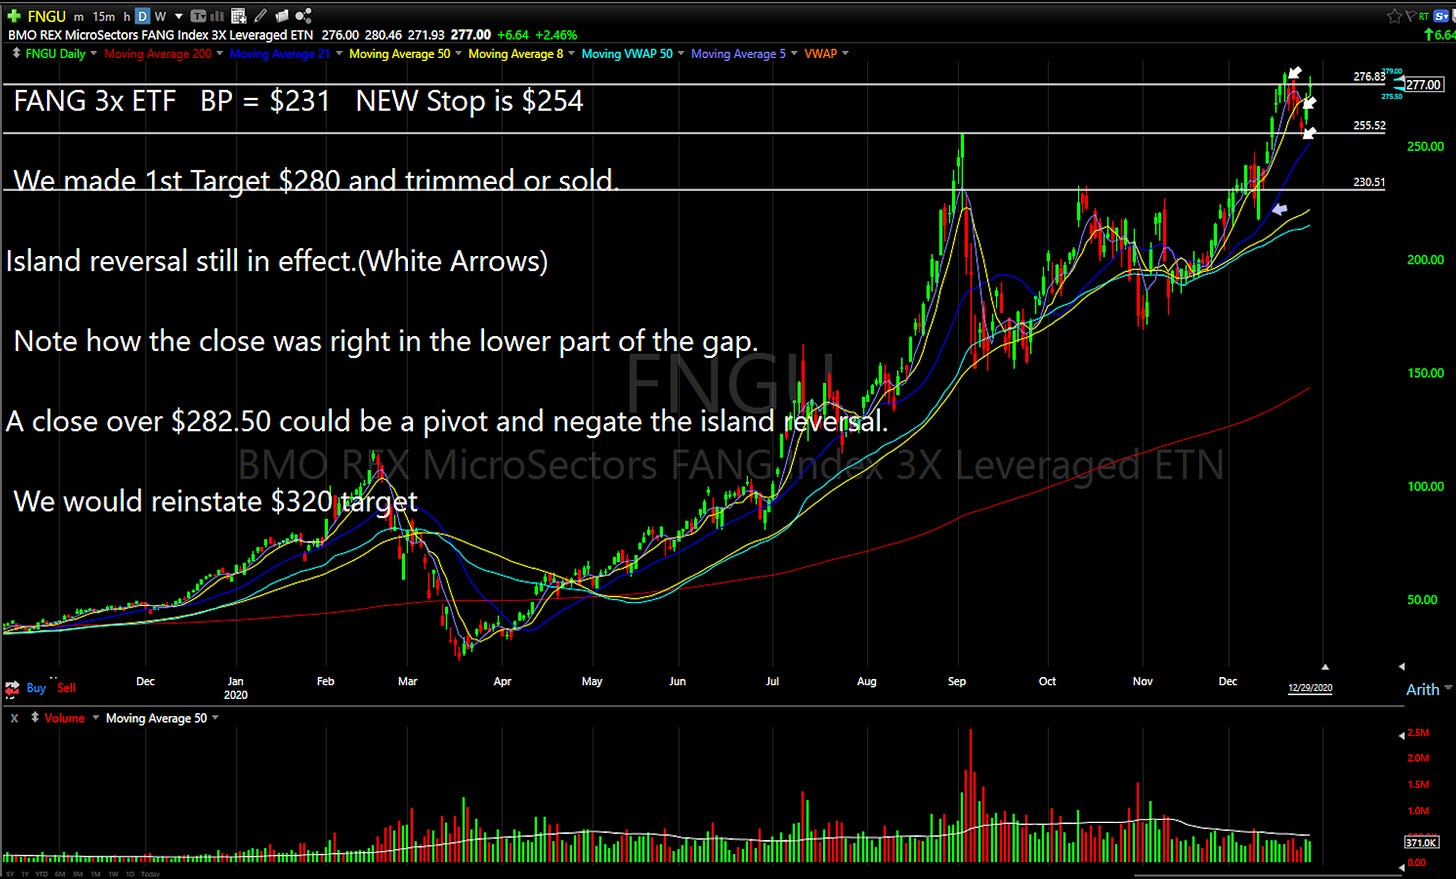Select the h hourly timeframe
The image size is (1456, 879).
(x=127, y=17)
